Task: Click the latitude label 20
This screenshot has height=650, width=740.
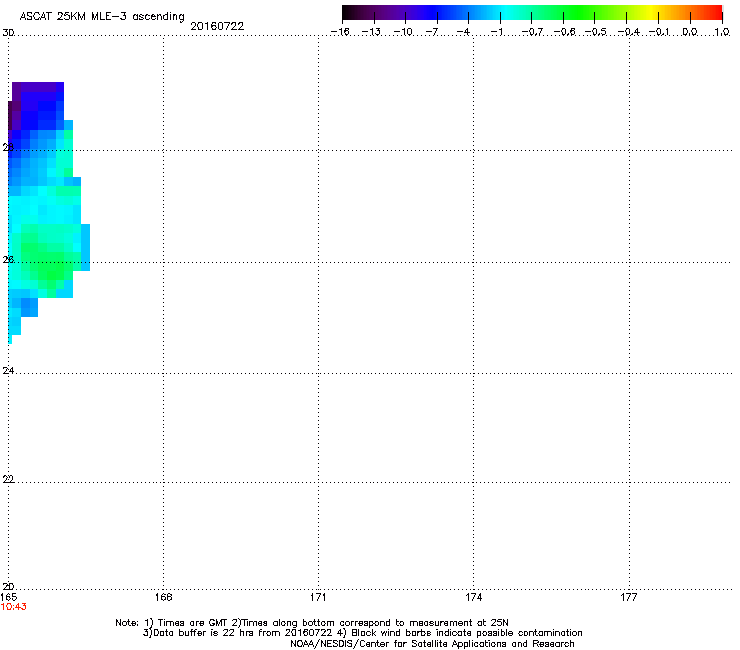Action: [8, 587]
